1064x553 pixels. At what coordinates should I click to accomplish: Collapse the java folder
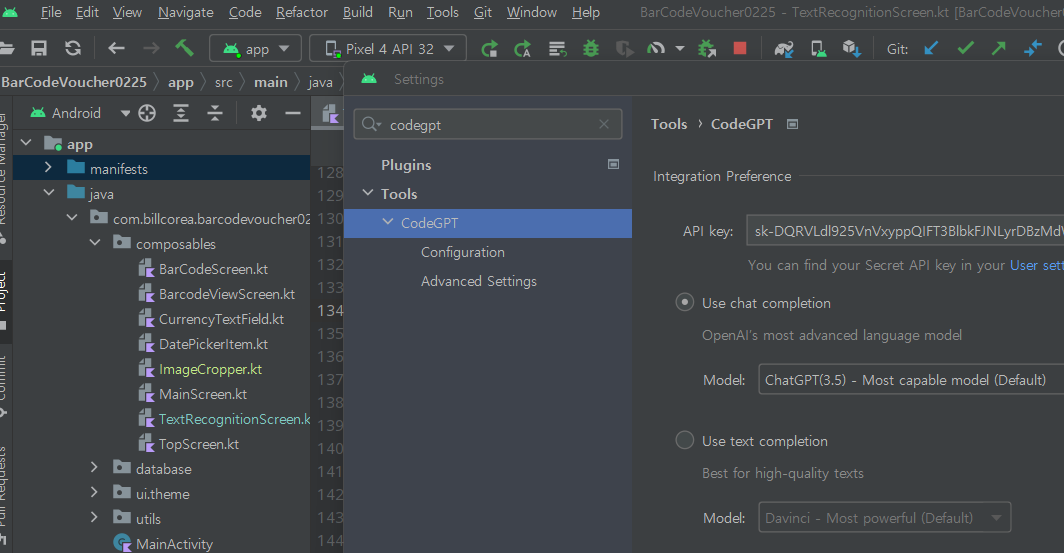(49, 193)
